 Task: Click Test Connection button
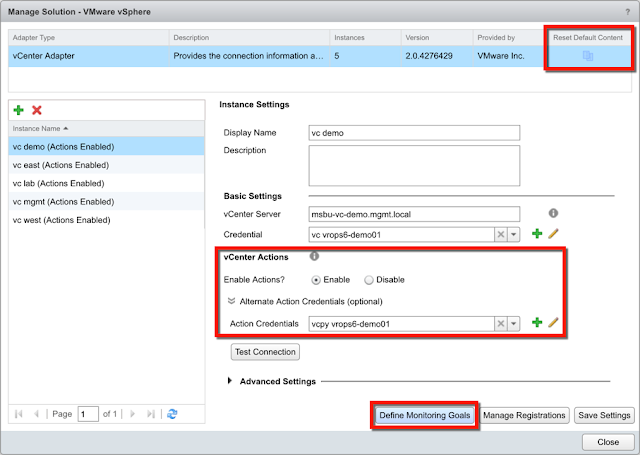click(265, 352)
